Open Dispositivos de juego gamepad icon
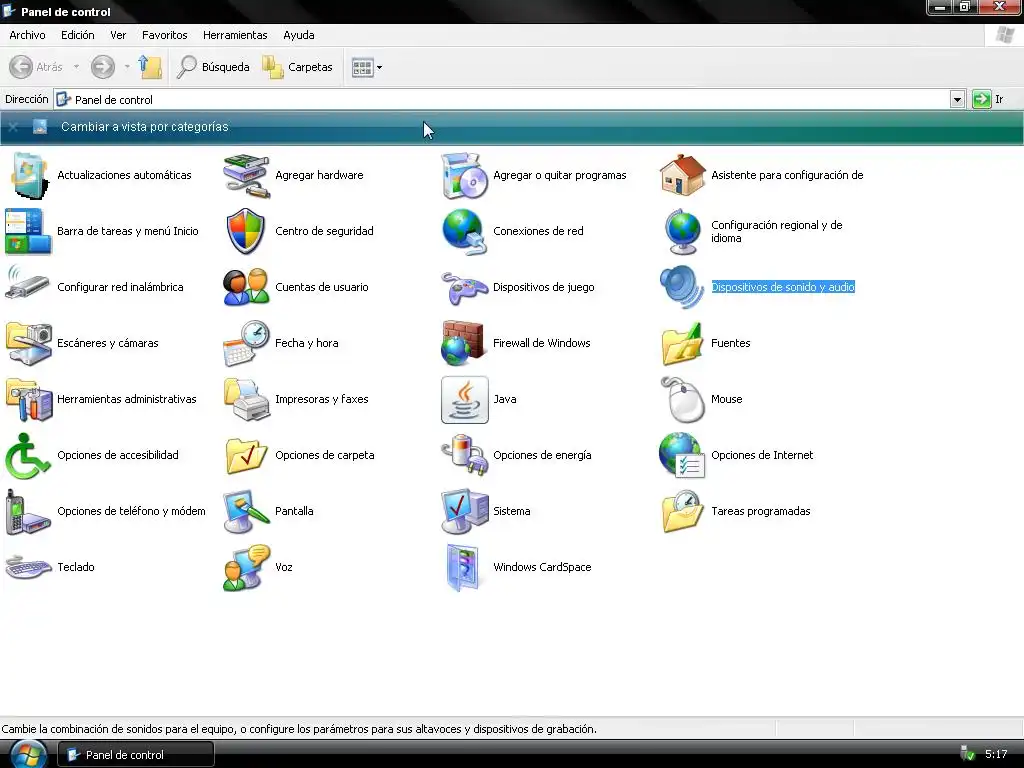The width and height of the screenshot is (1024, 768). (x=464, y=287)
